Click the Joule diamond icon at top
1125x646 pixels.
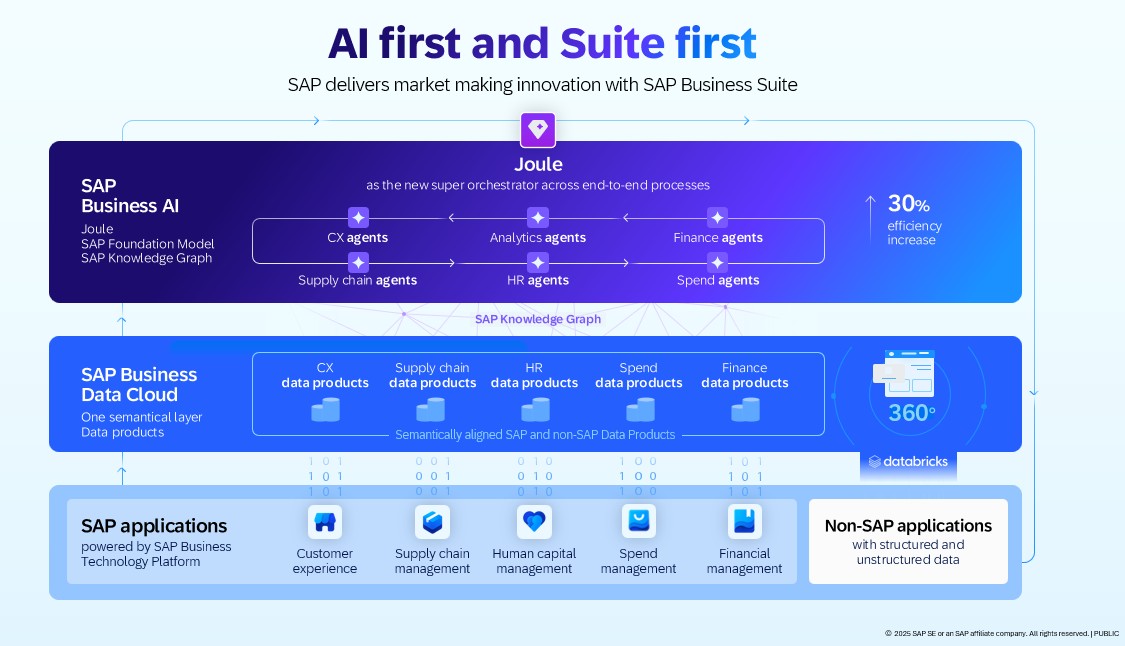[538, 130]
